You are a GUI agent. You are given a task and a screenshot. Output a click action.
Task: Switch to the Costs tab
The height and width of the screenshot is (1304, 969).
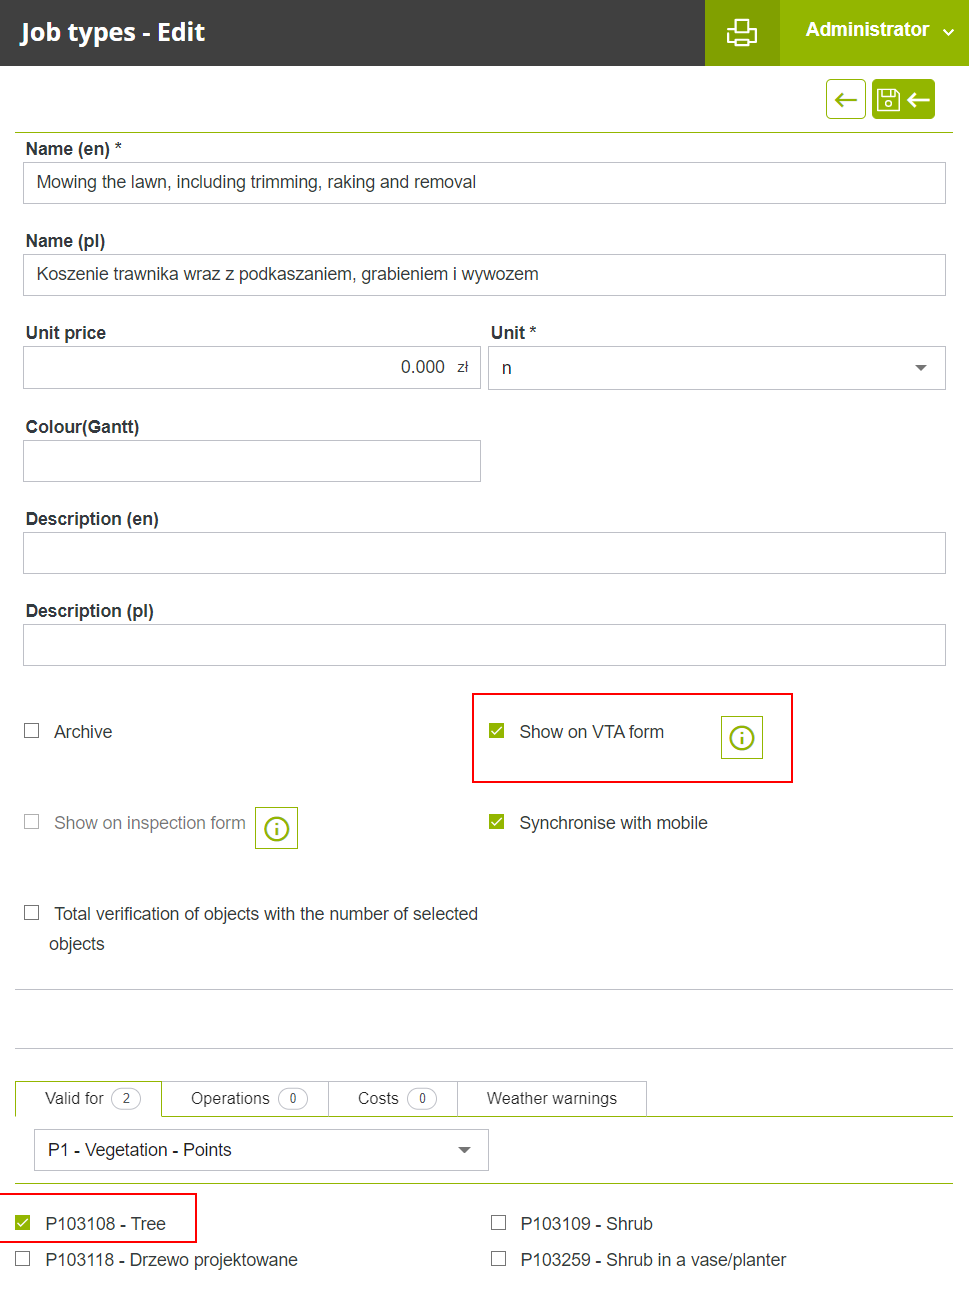[x=393, y=1098]
